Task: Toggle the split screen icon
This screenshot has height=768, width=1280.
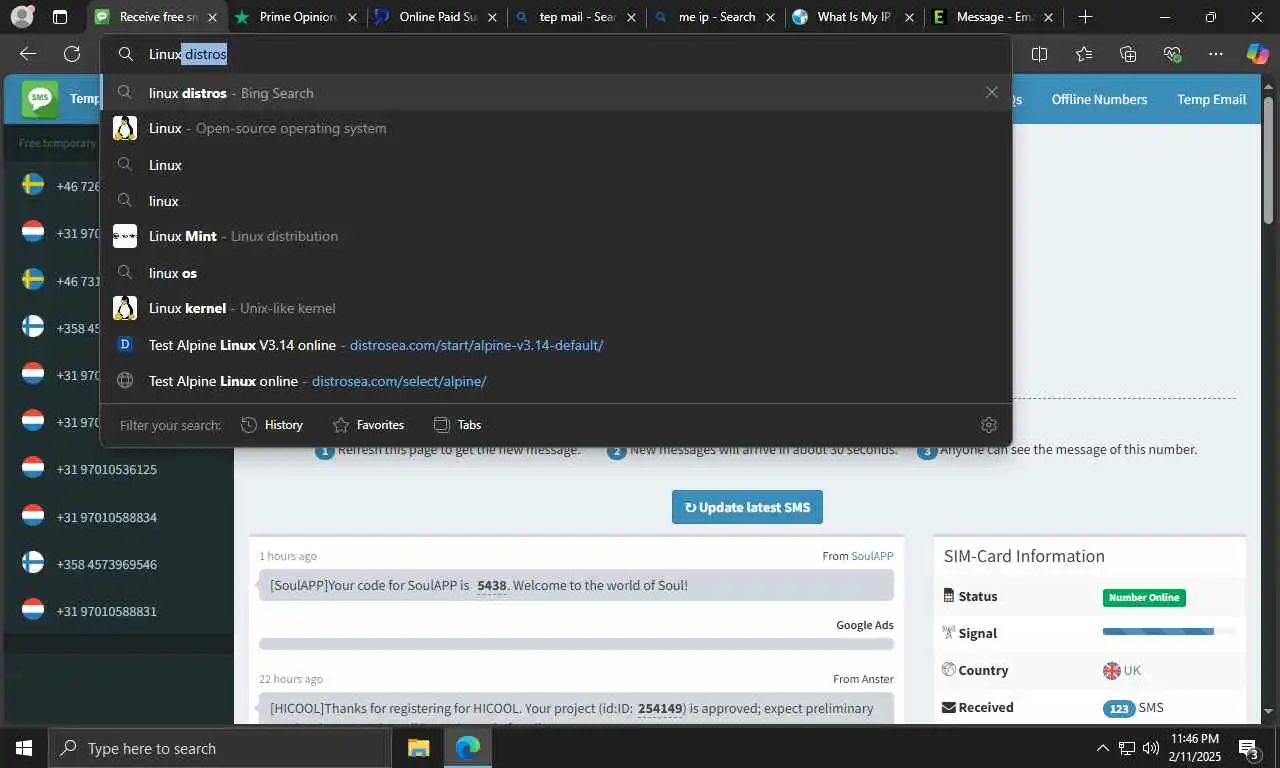Action: coord(1039,54)
